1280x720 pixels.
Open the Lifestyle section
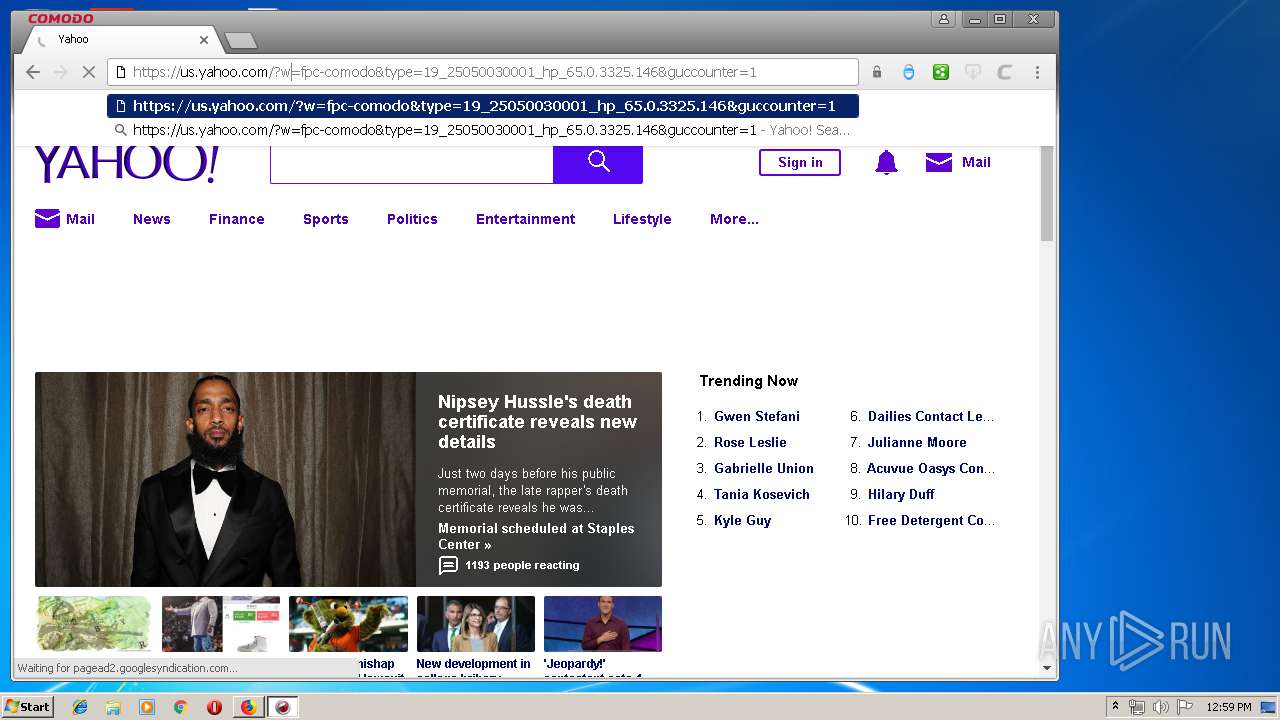tap(642, 219)
